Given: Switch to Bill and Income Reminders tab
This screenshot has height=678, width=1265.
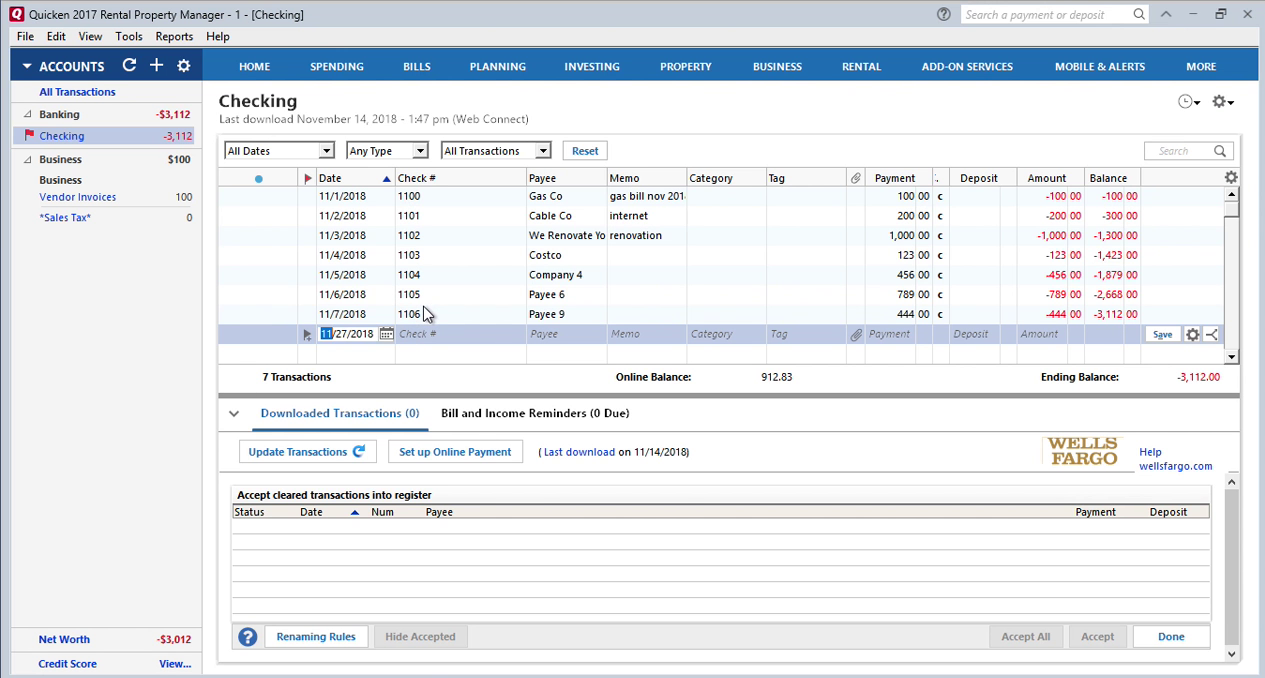Looking at the screenshot, I should coord(535,413).
